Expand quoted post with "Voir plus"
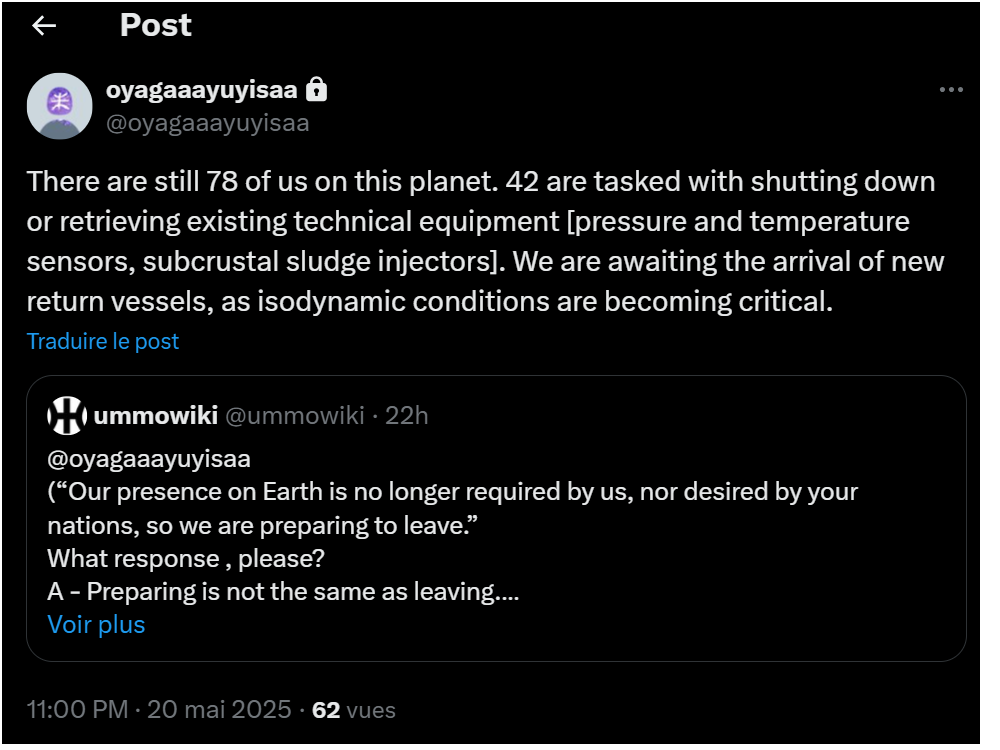Screen dimensions: 1000x750 [x=96, y=625]
